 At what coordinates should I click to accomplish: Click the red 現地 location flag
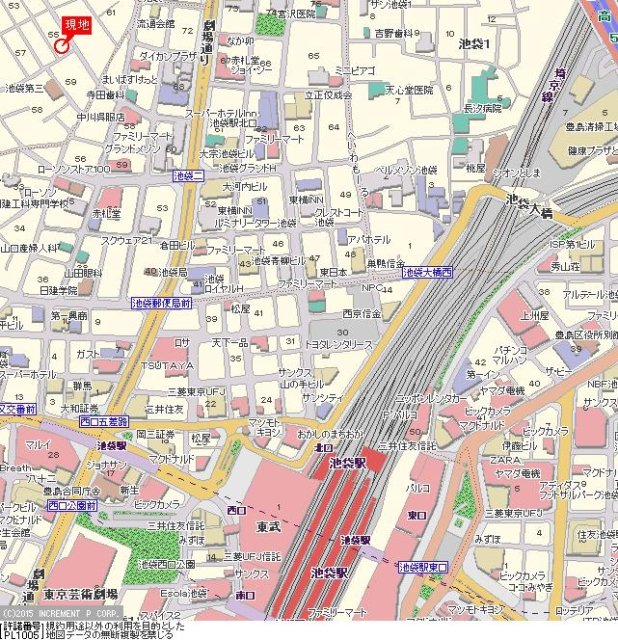[x=76, y=25]
